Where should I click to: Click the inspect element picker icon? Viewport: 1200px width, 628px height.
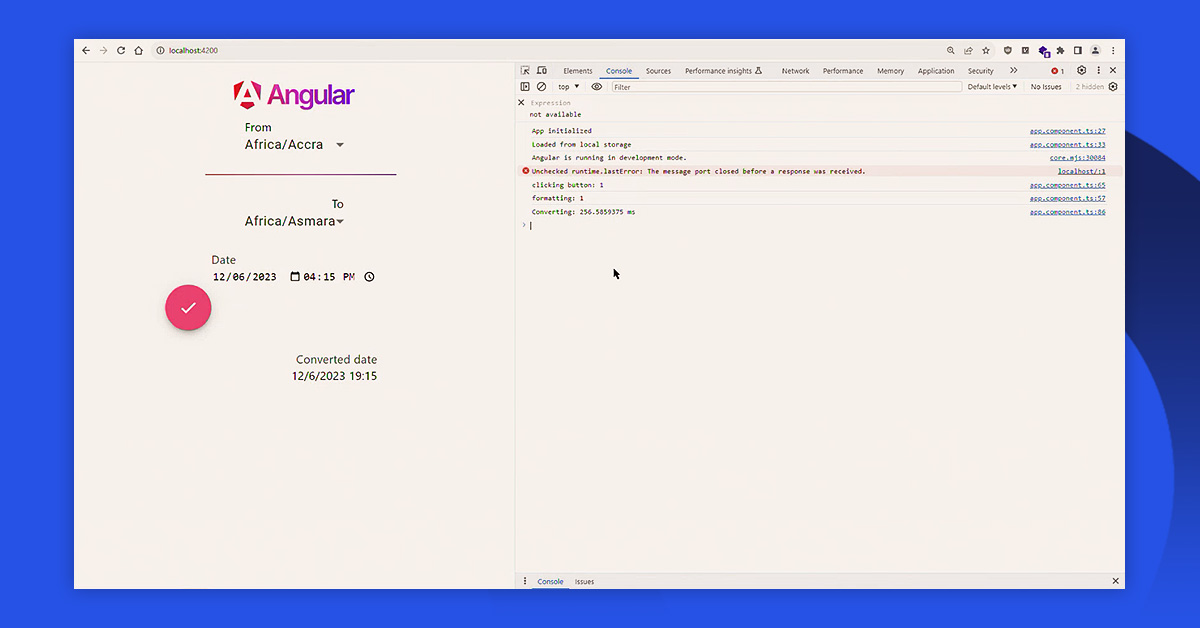pos(525,71)
